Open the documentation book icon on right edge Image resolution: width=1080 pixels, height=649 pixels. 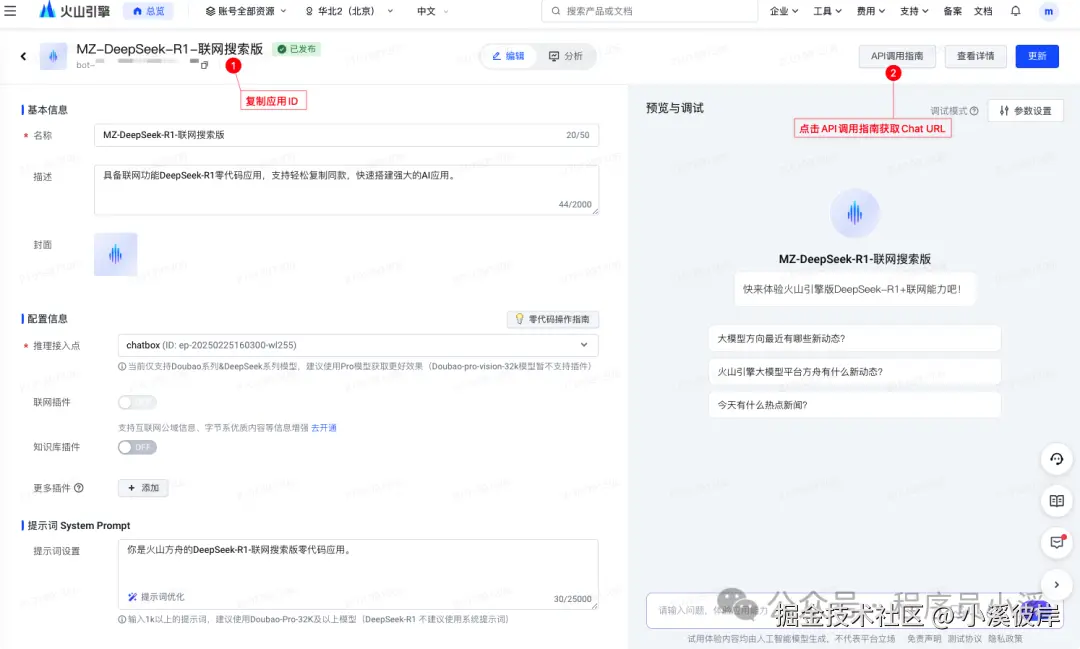pyautogui.click(x=1057, y=501)
